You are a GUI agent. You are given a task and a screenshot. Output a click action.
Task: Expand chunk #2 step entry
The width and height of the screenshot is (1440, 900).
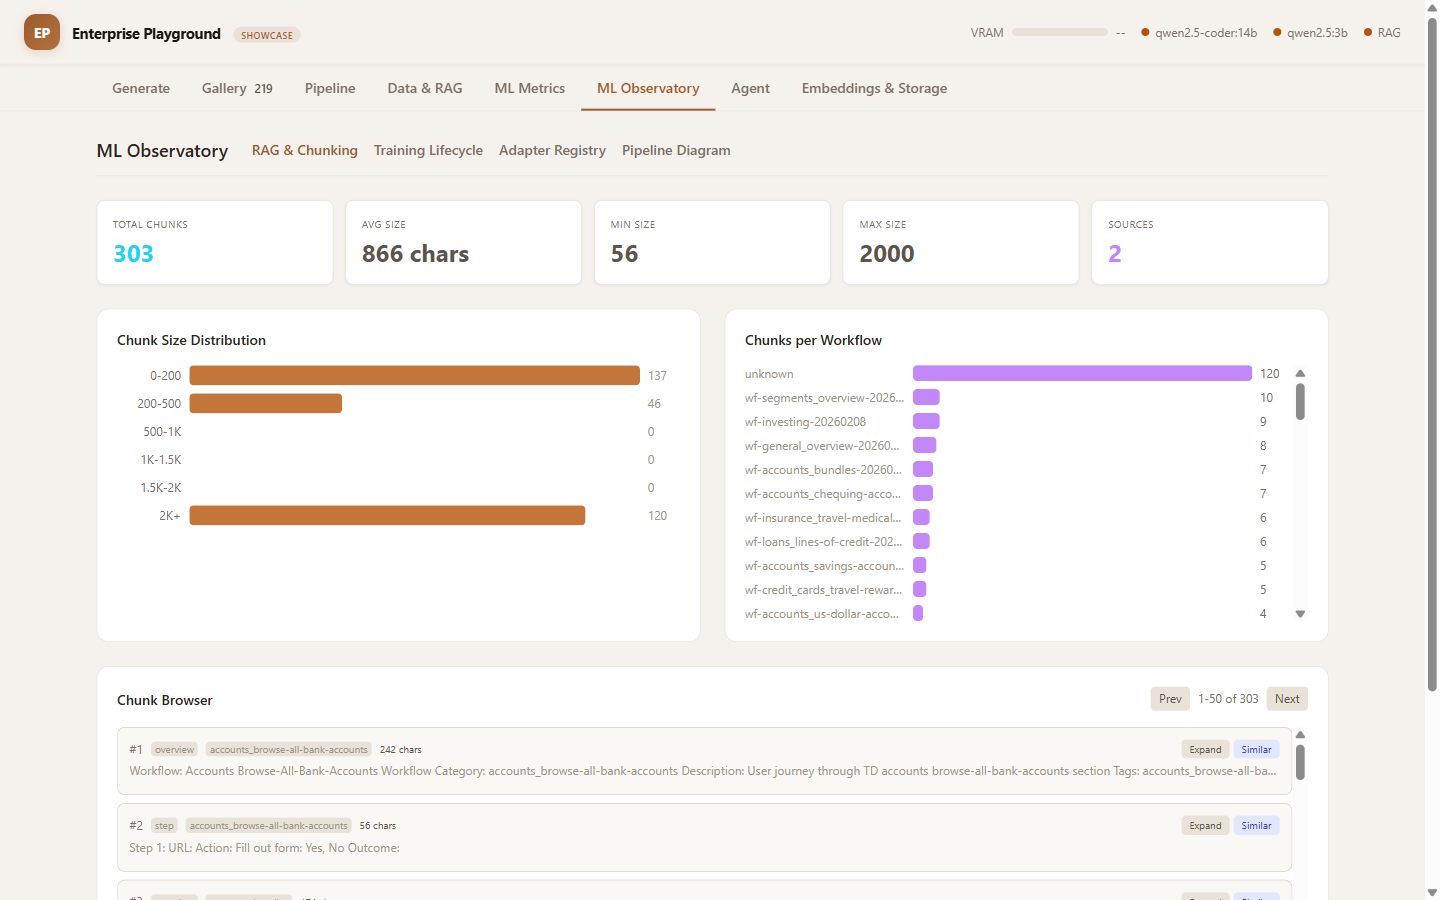coord(1205,826)
